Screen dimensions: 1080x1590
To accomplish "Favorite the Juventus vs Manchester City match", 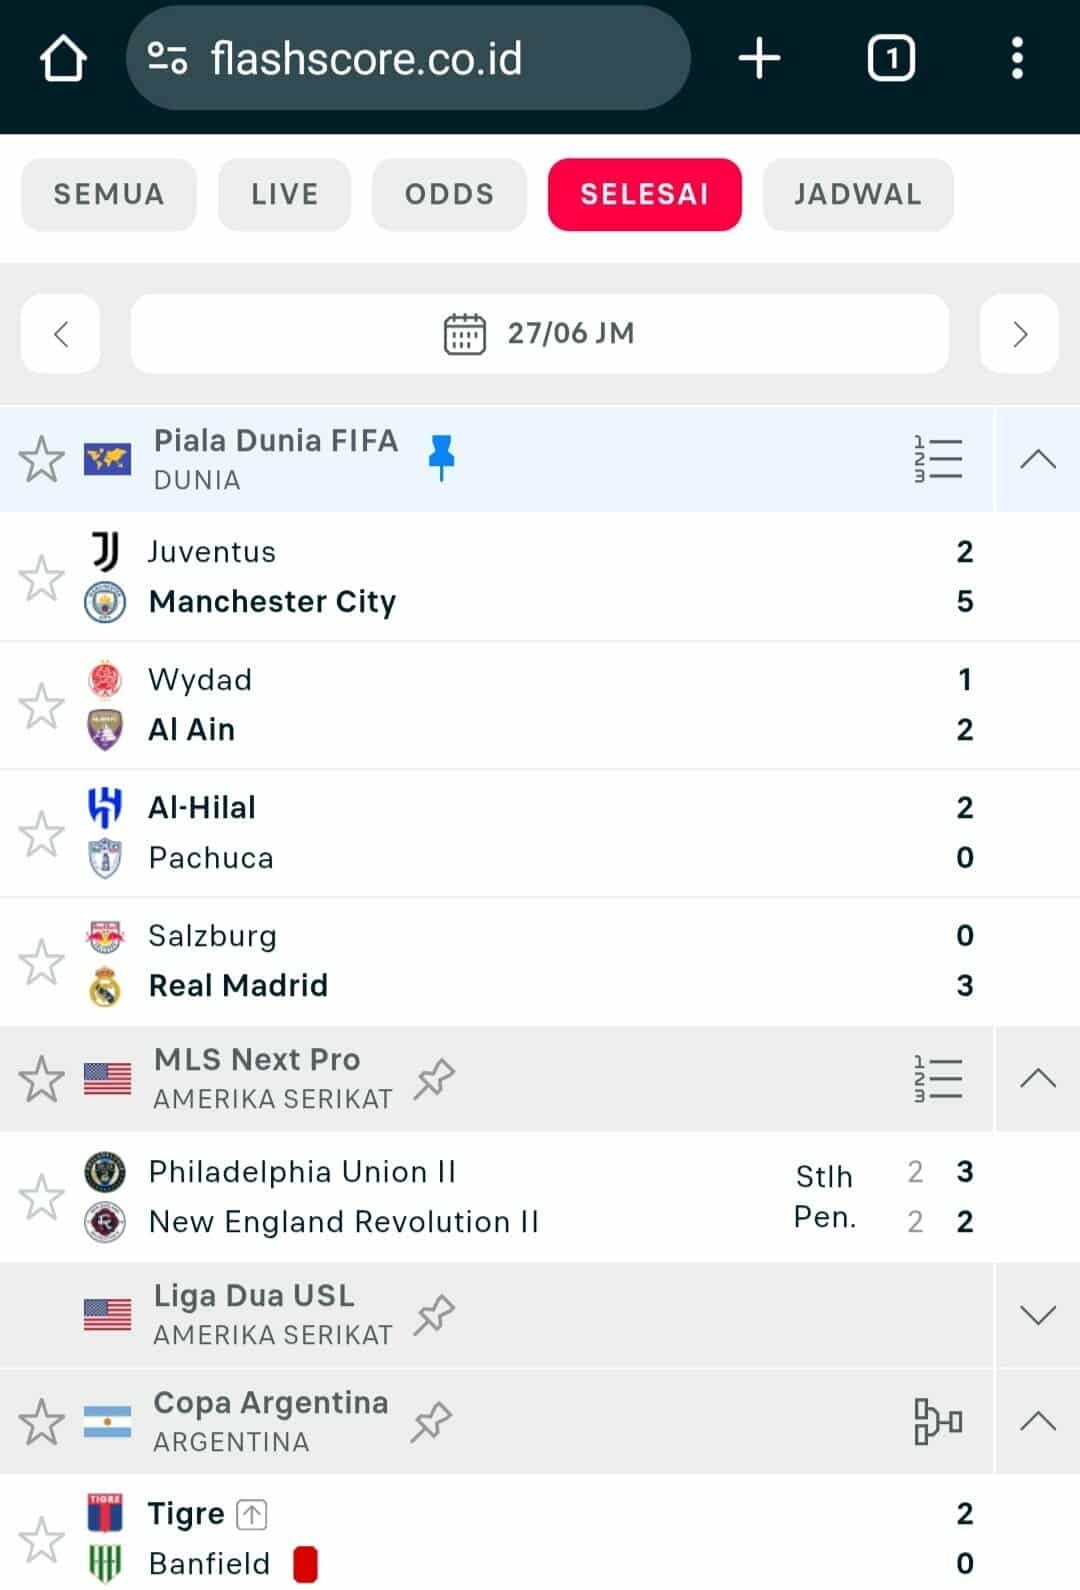I will (x=41, y=578).
